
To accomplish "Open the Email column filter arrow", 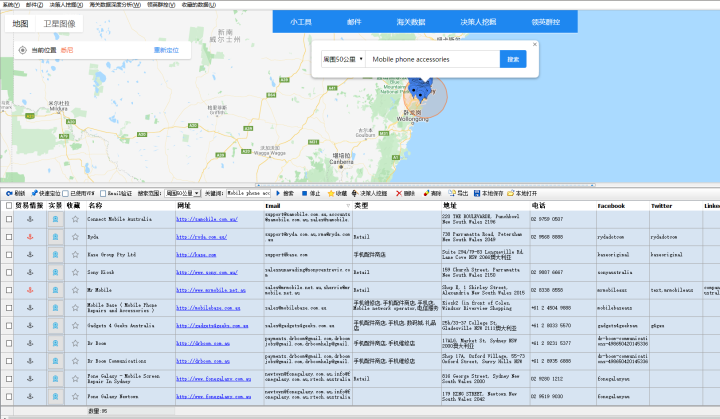I will 348,206.
